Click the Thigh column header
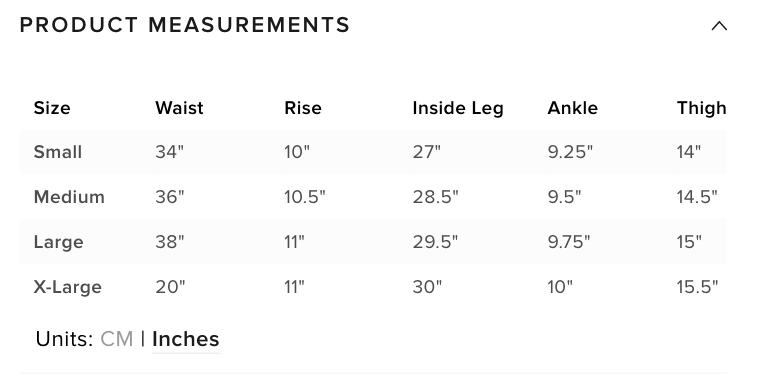 [x=702, y=108]
